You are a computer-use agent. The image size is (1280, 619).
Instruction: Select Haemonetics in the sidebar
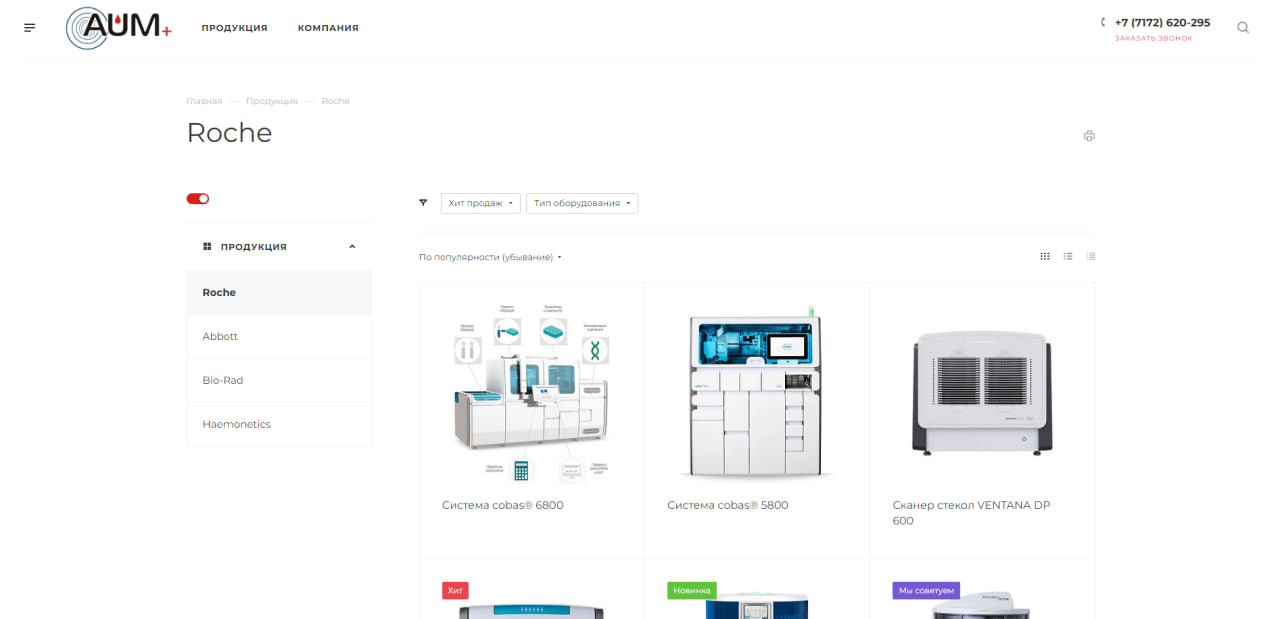279,425
